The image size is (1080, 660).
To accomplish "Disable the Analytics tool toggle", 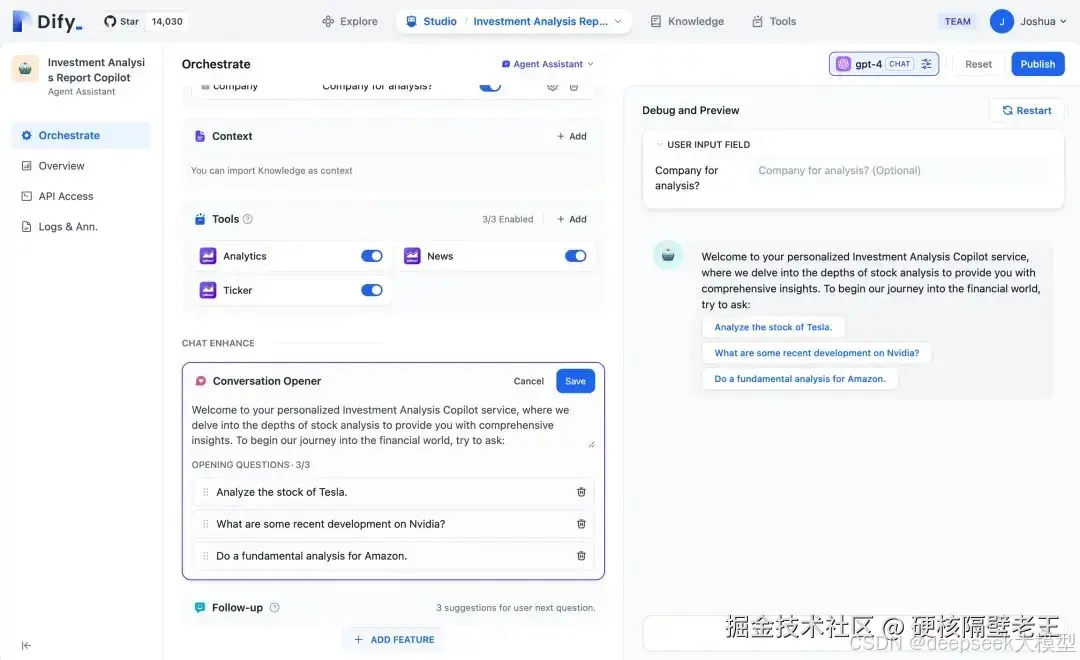I will [371, 255].
